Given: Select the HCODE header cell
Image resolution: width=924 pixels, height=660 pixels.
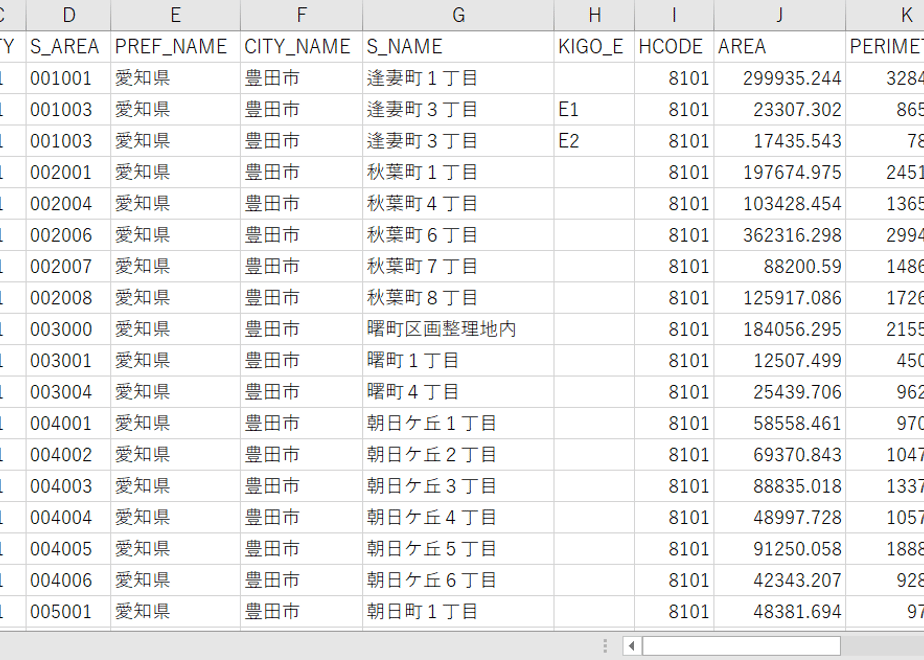Looking at the screenshot, I should pos(674,47).
